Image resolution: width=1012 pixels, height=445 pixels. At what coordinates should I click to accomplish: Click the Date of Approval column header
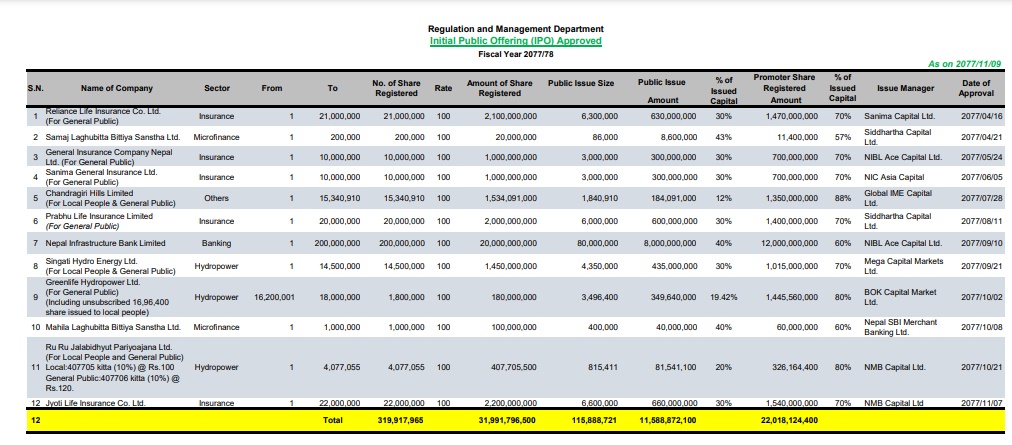[976, 88]
